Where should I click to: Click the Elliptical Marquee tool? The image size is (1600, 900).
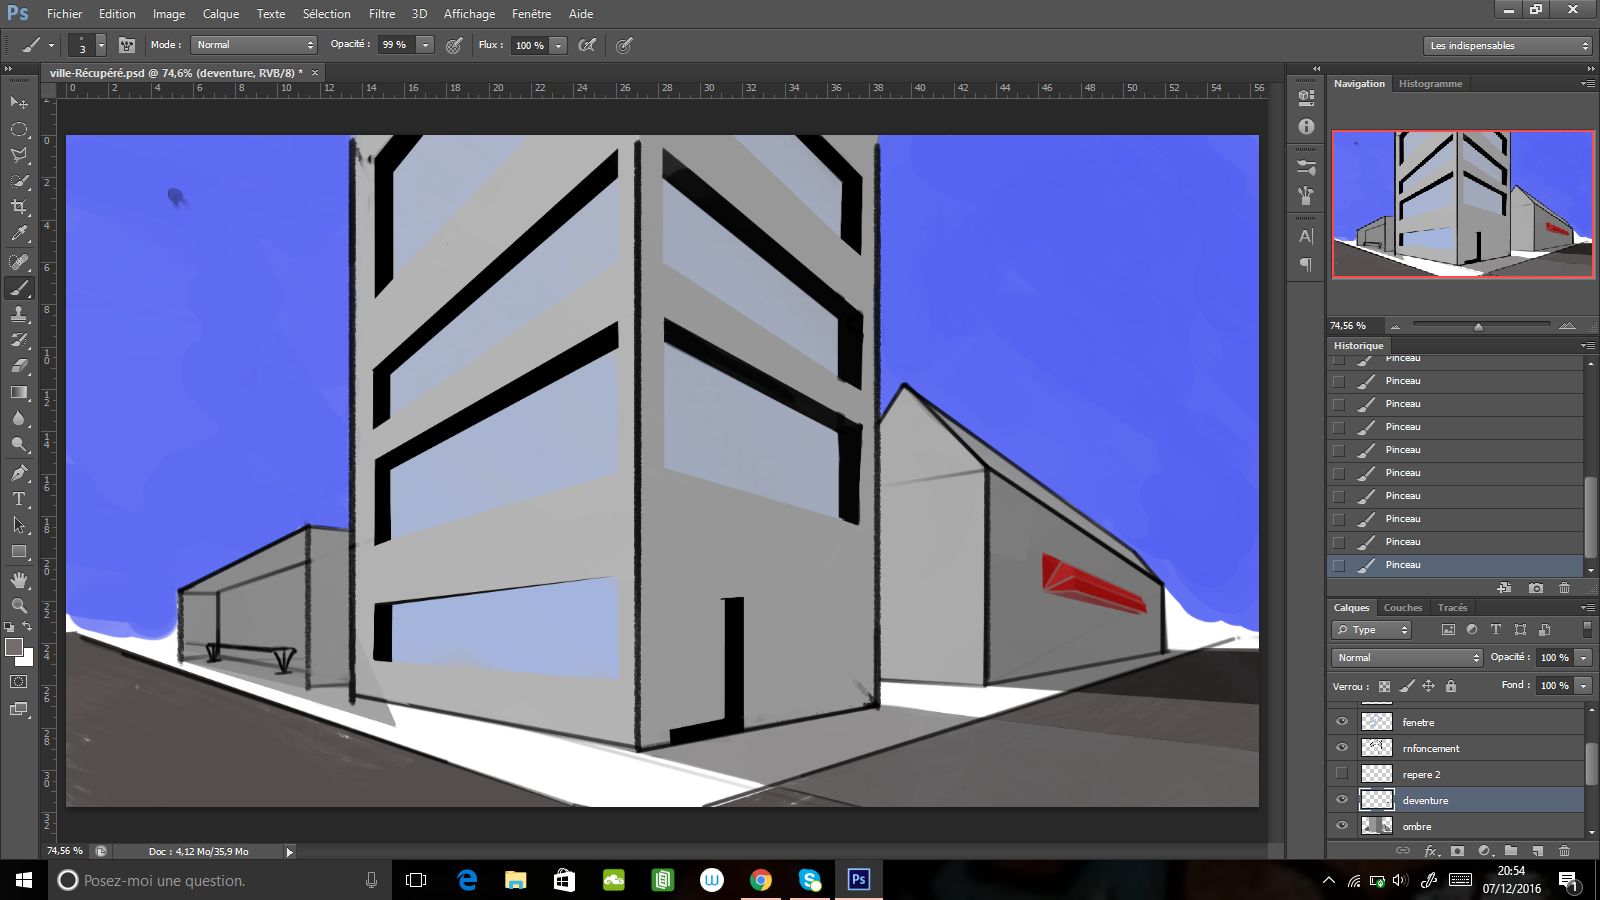tap(19, 129)
